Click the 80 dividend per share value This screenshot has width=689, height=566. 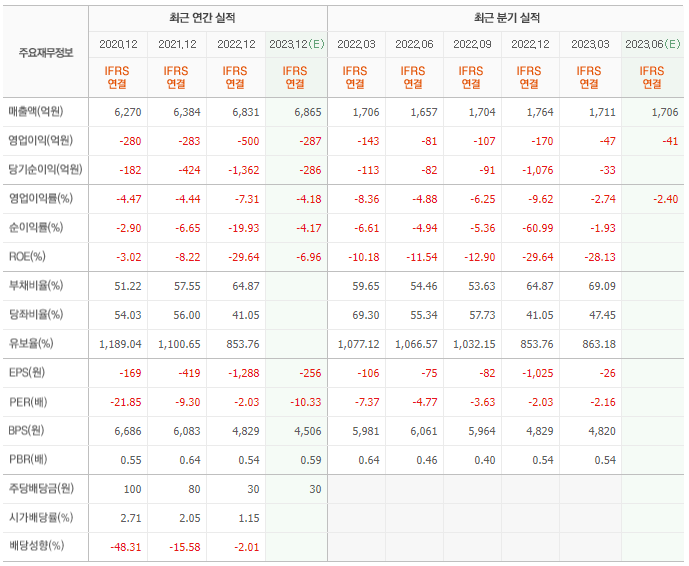coord(194,490)
